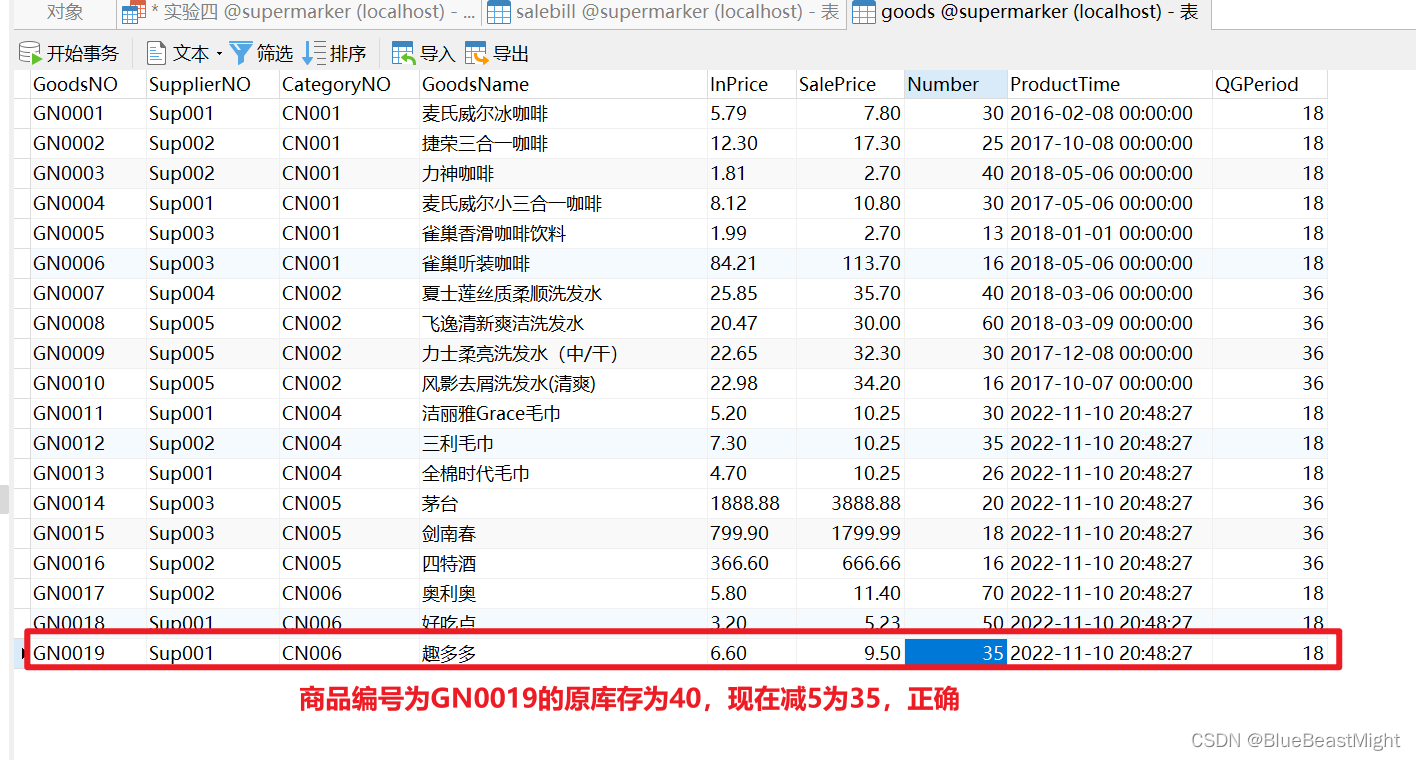
Task: Click the CategoryNO column header
Action: tap(349, 84)
